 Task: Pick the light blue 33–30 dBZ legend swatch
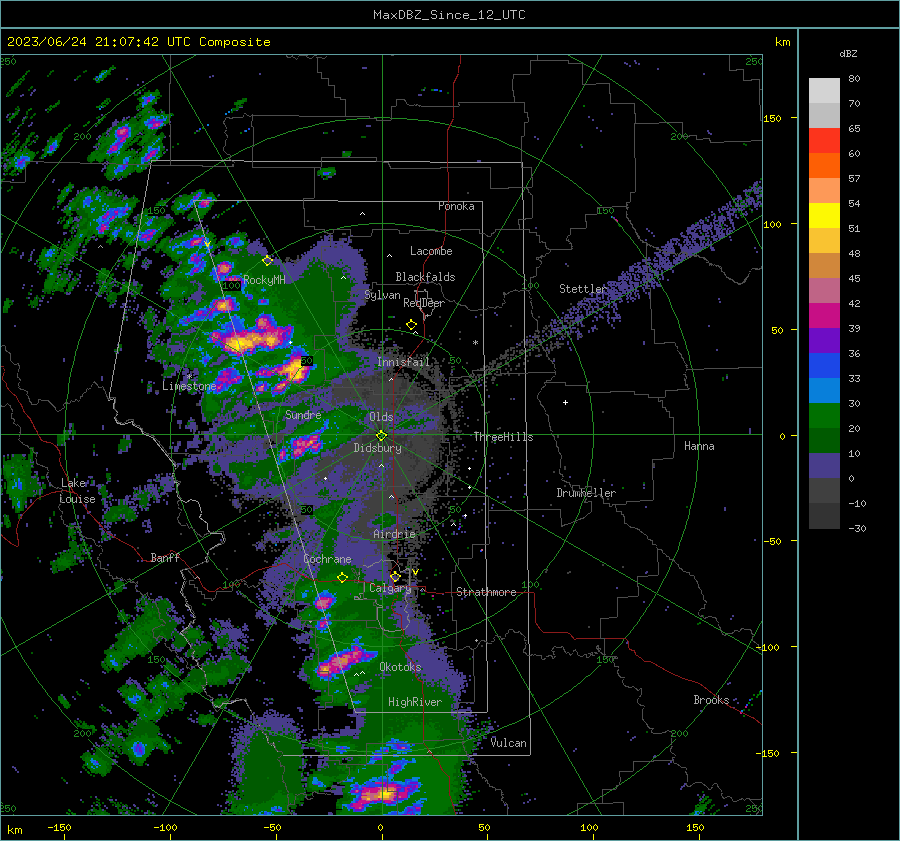pos(824,391)
